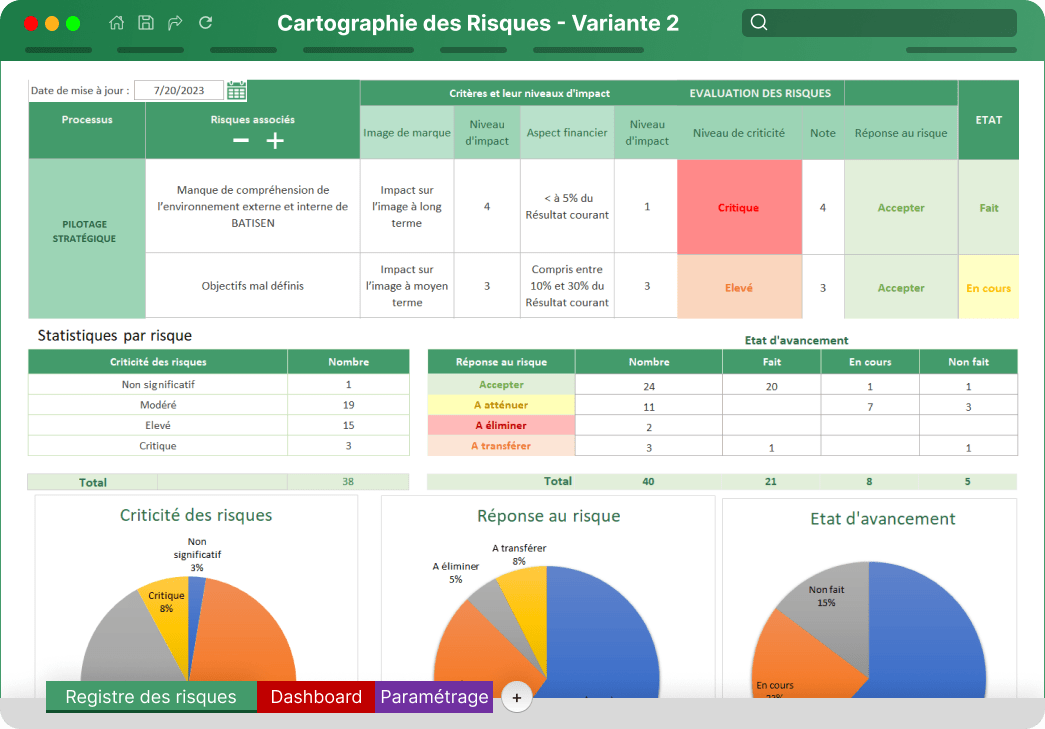Click the plus icon under Risques associés
The image size is (1045, 729).
point(275,141)
